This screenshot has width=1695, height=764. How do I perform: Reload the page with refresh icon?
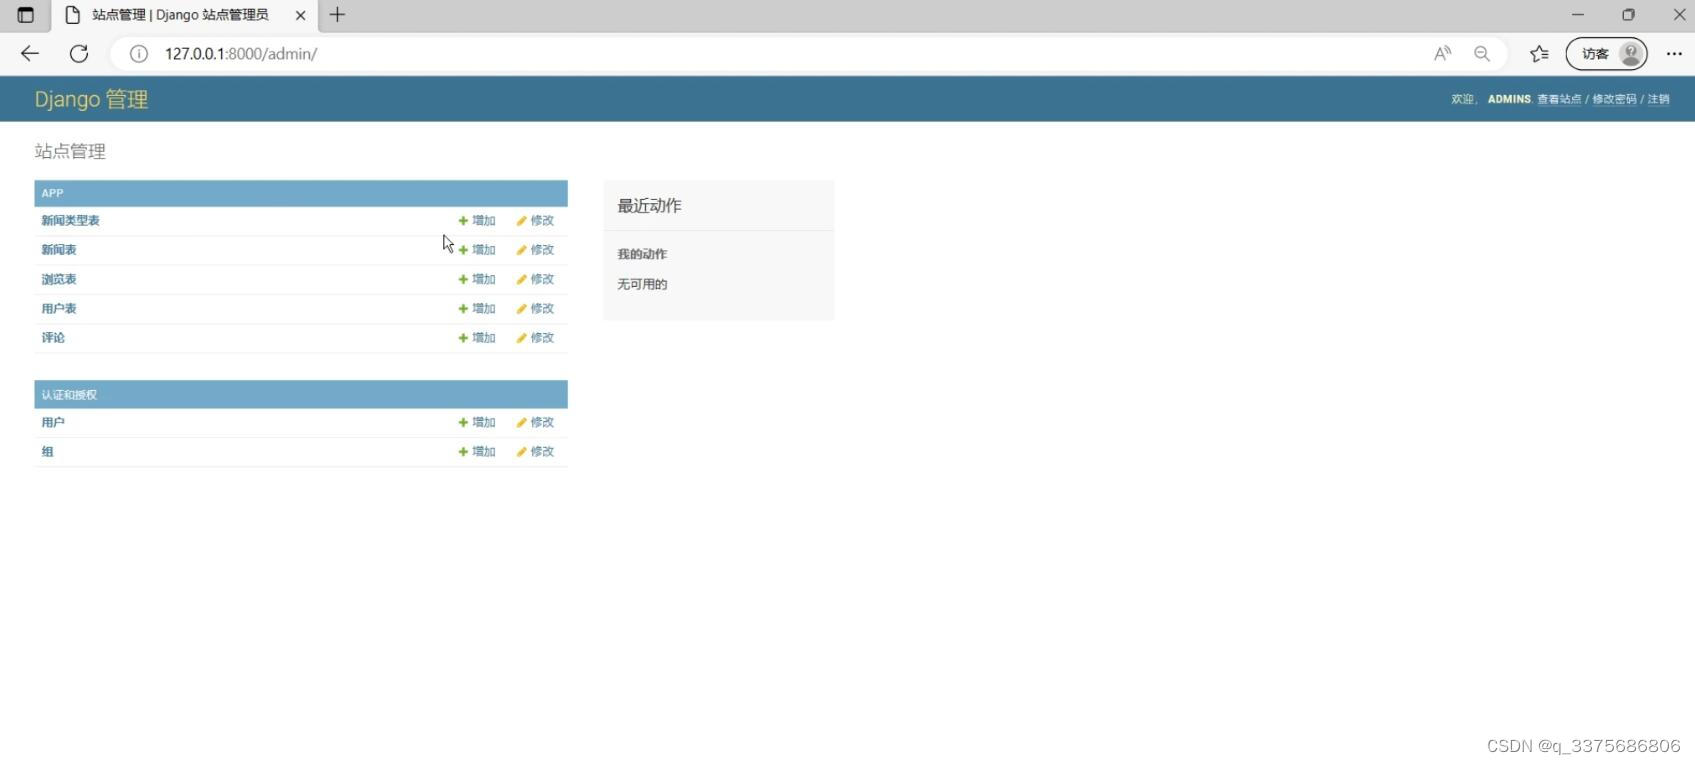79,54
